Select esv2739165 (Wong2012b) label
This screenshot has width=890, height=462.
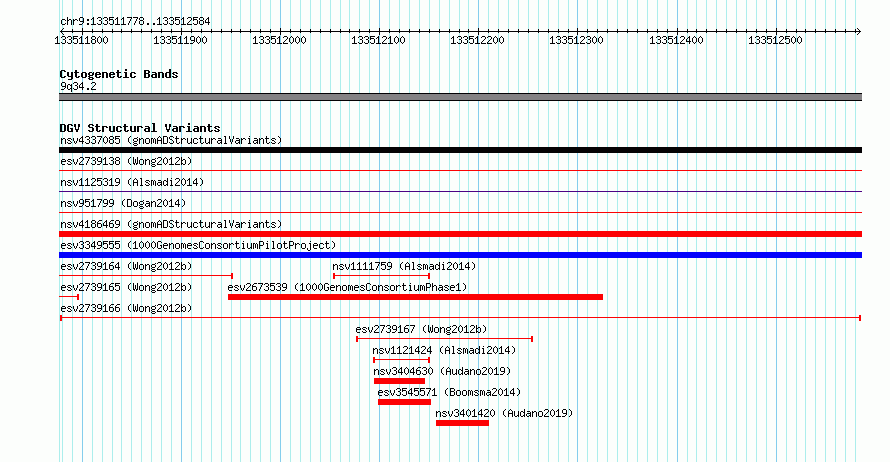pyautogui.click(x=126, y=287)
